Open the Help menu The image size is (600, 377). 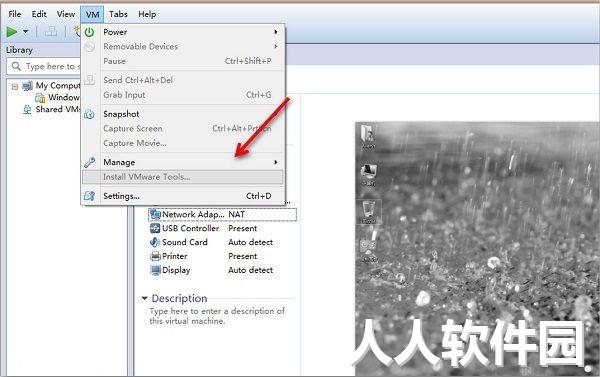pyautogui.click(x=147, y=14)
